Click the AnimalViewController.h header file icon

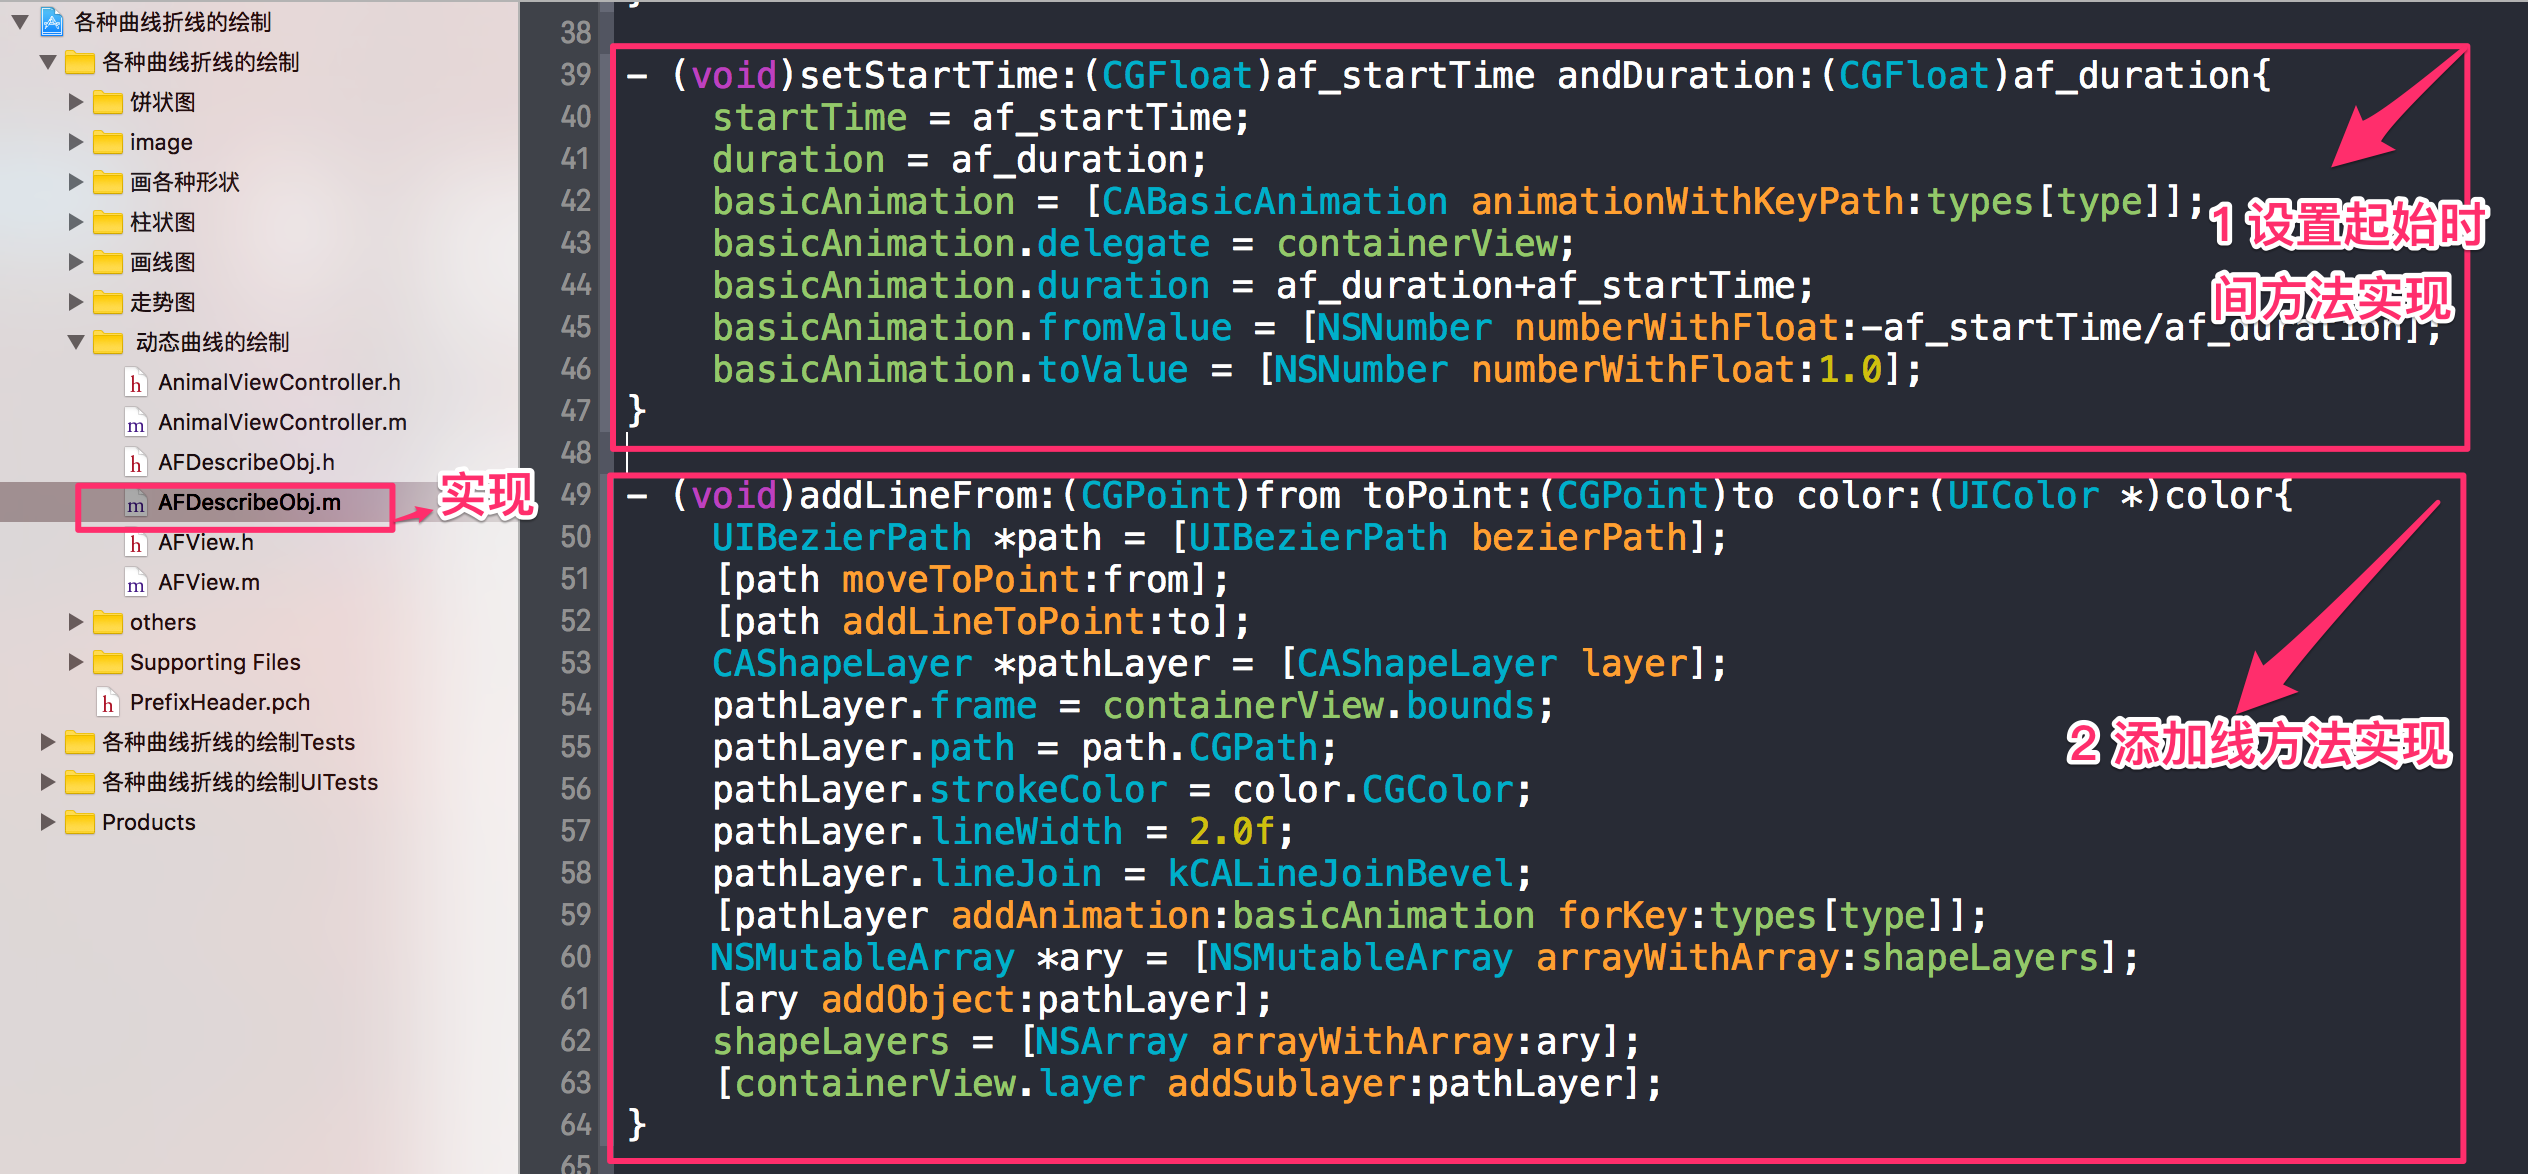coord(136,383)
